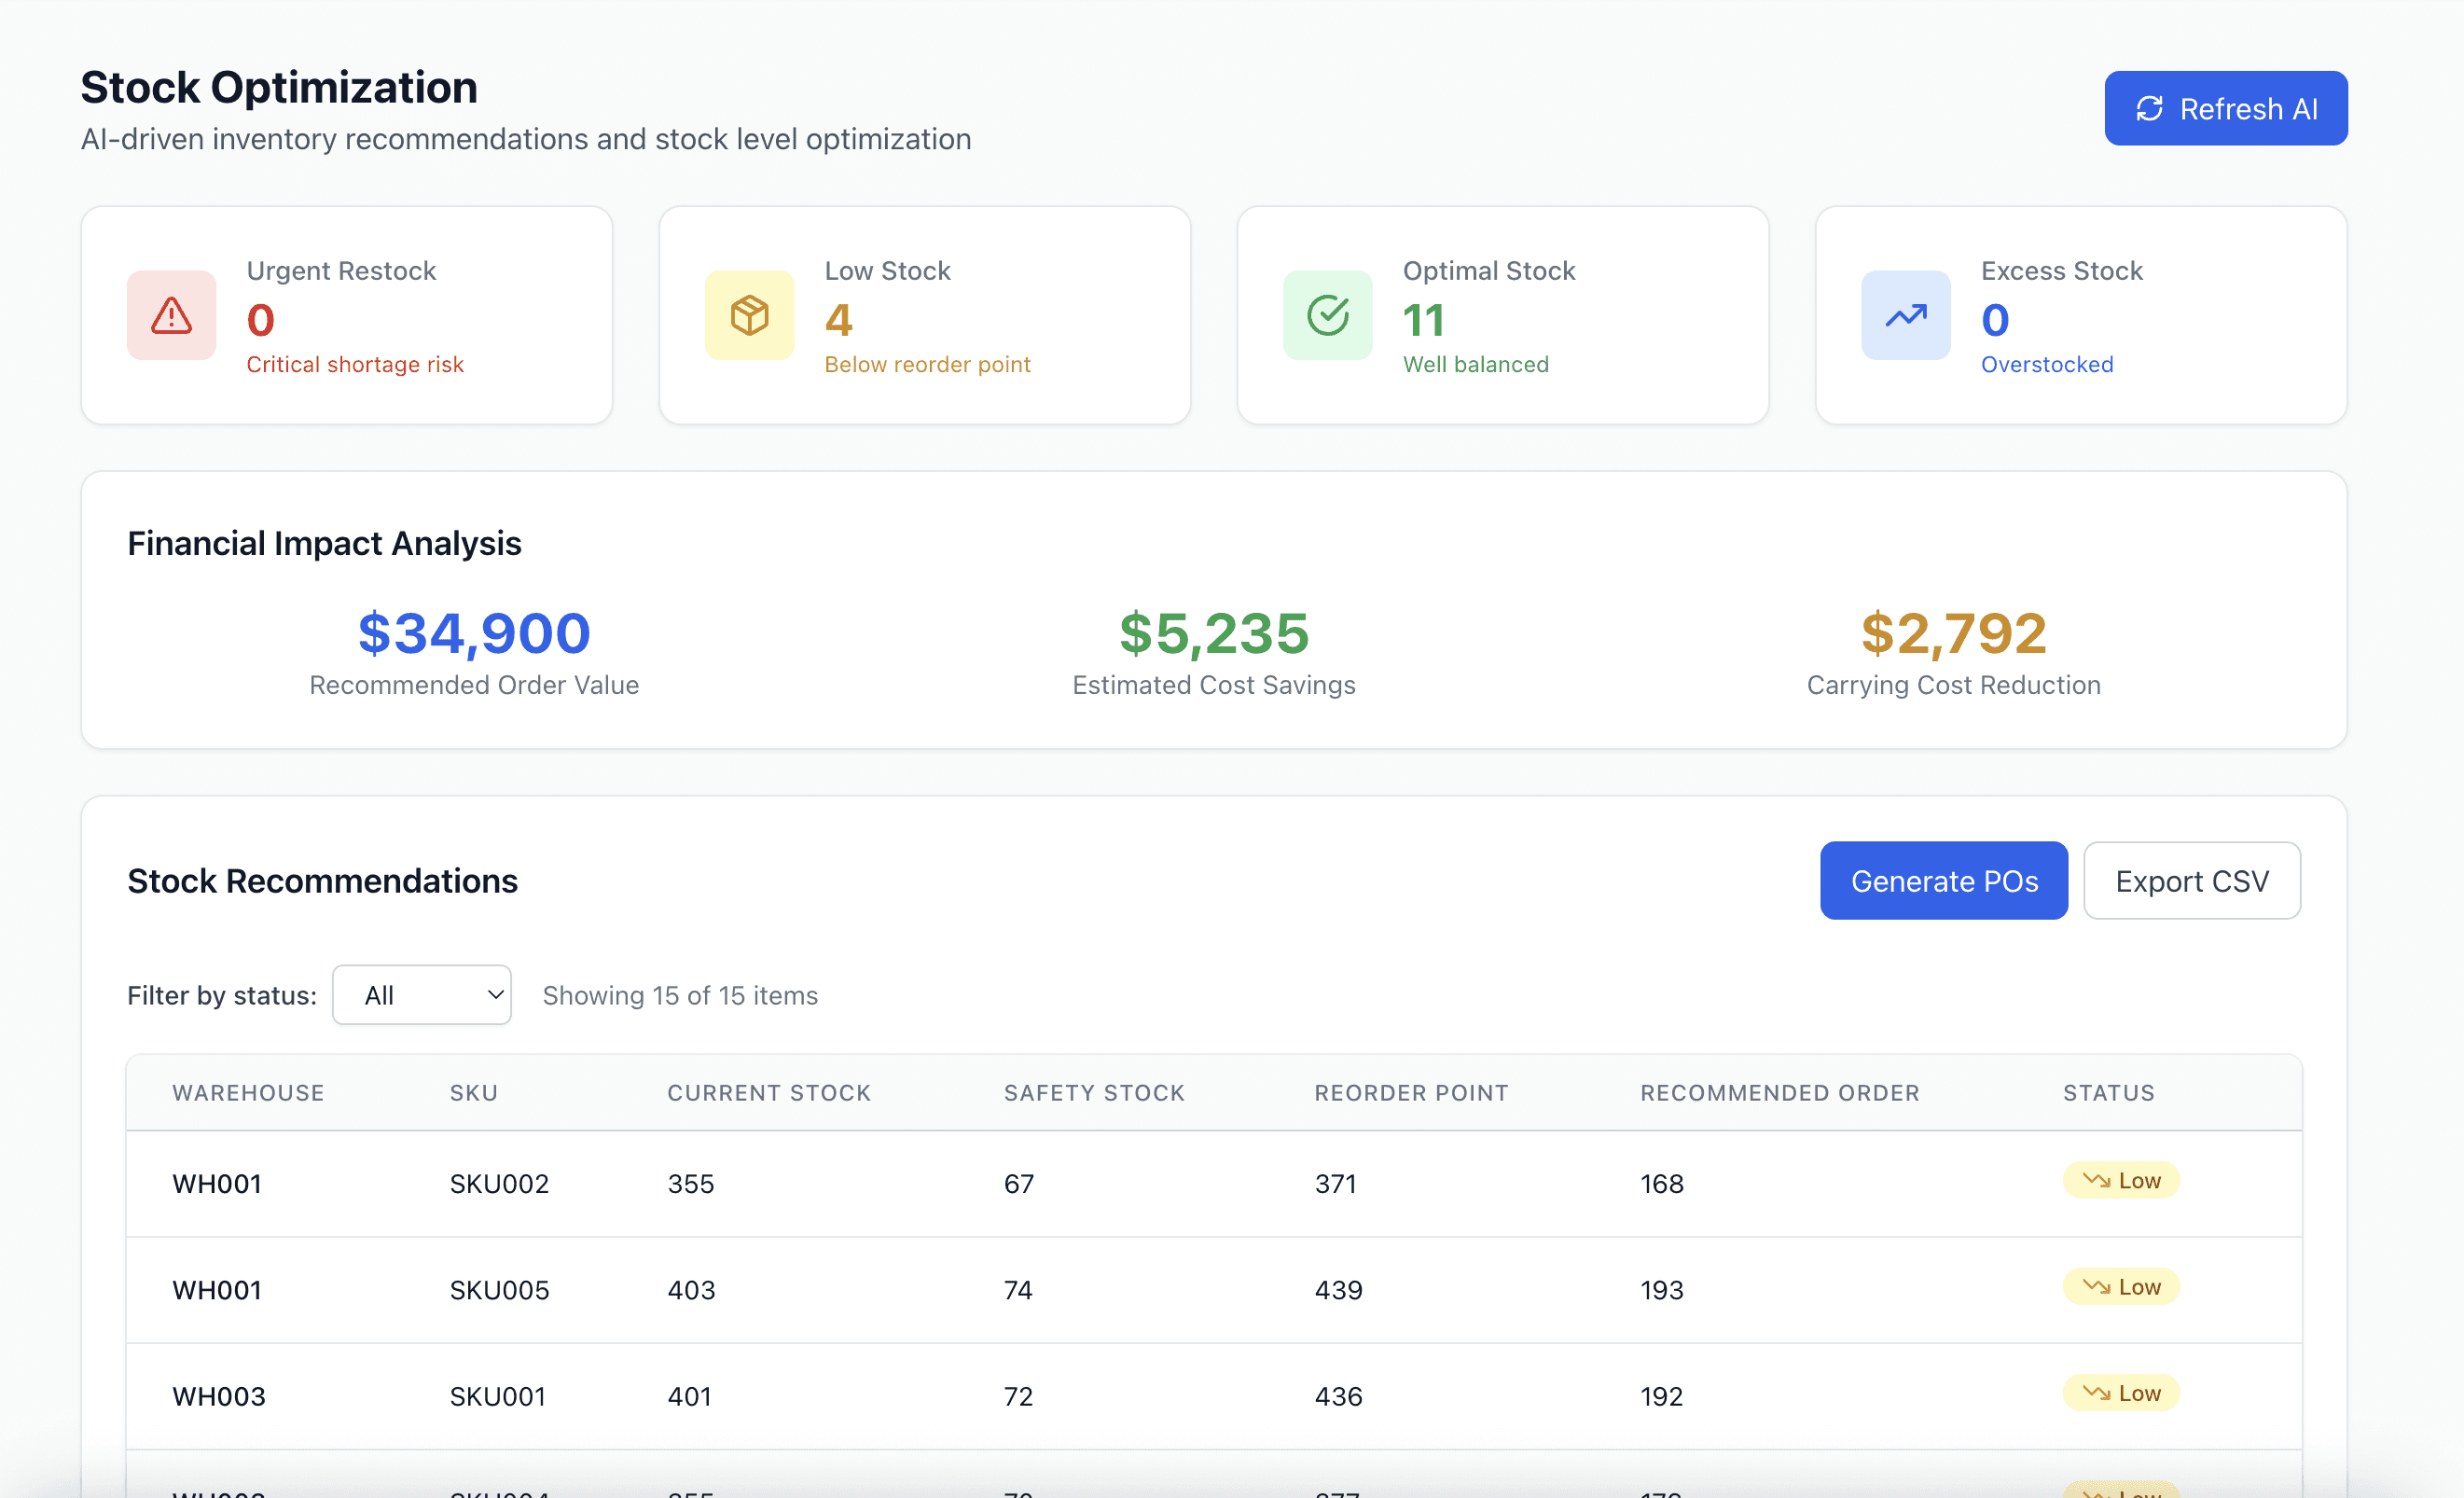Click the Low status badge for SKU001
This screenshot has width=2464, height=1498.
pos(2121,1393)
